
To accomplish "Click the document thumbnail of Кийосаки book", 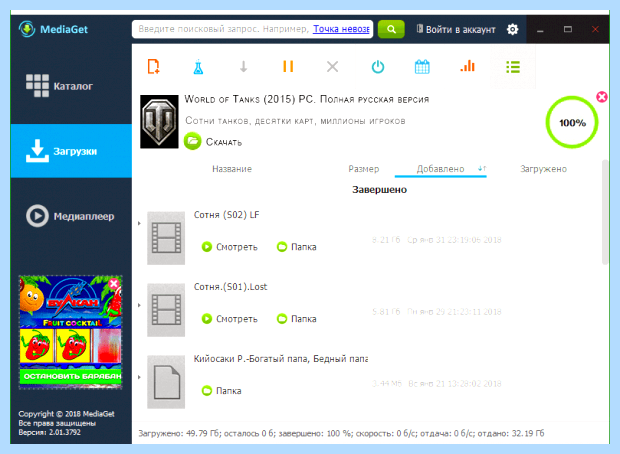I will [166, 382].
